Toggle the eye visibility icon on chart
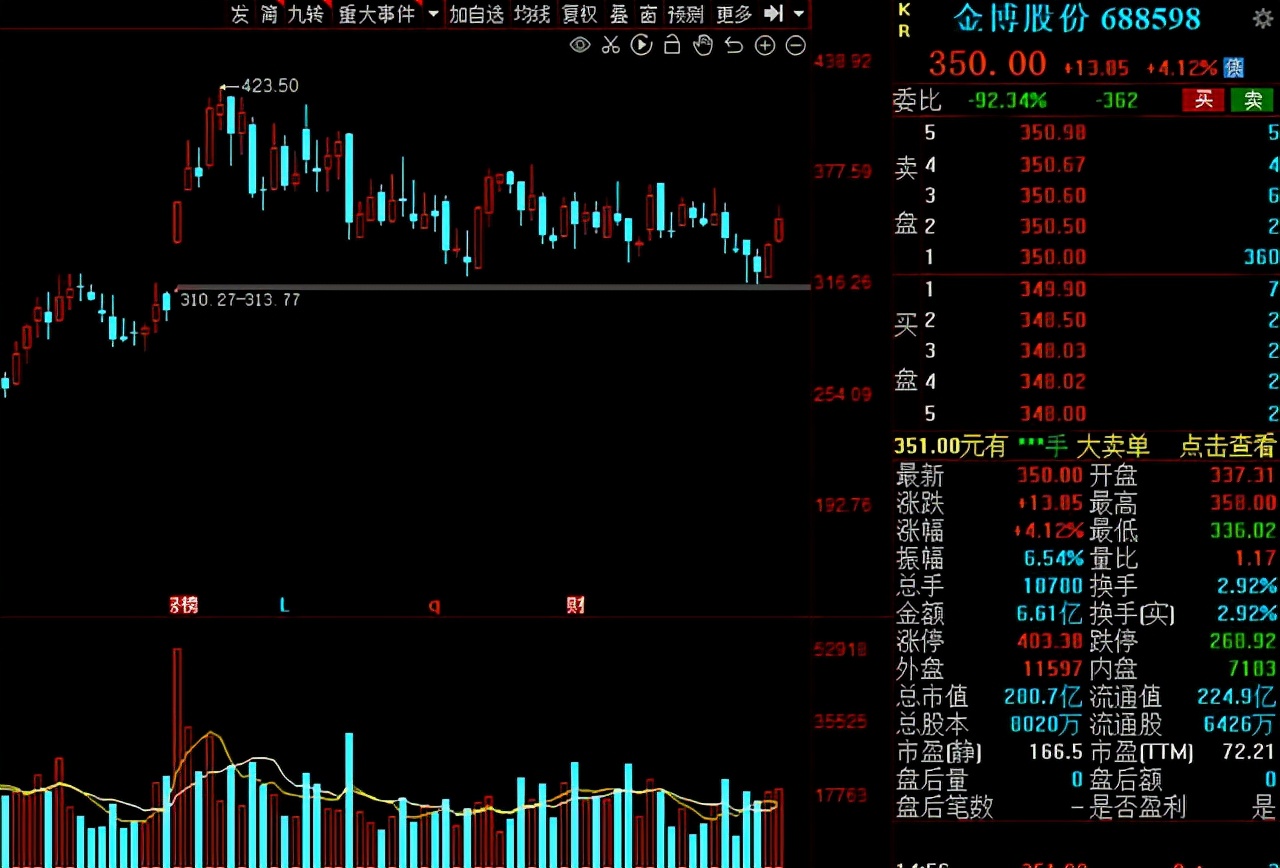The image size is (1280, 868). (580, 45)
